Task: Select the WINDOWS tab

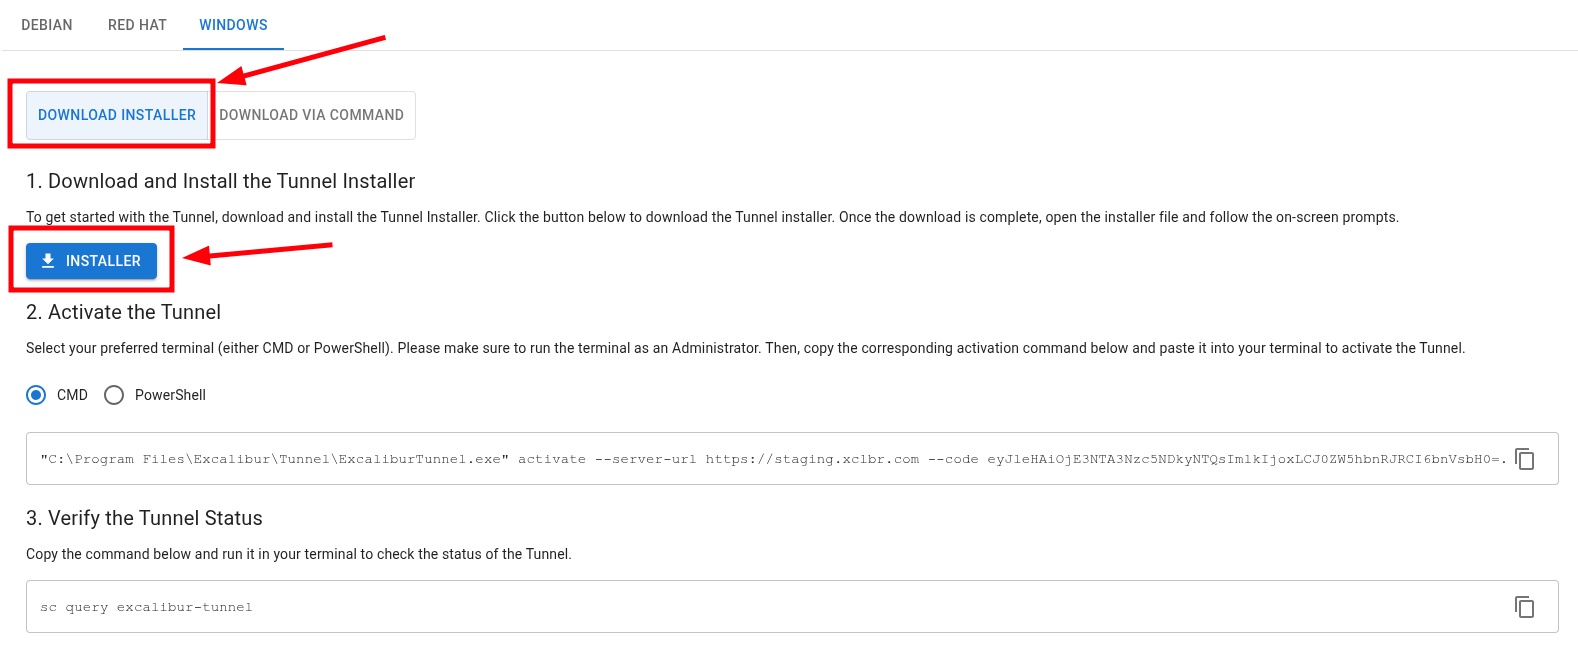Action: click(x=233, y=25)
